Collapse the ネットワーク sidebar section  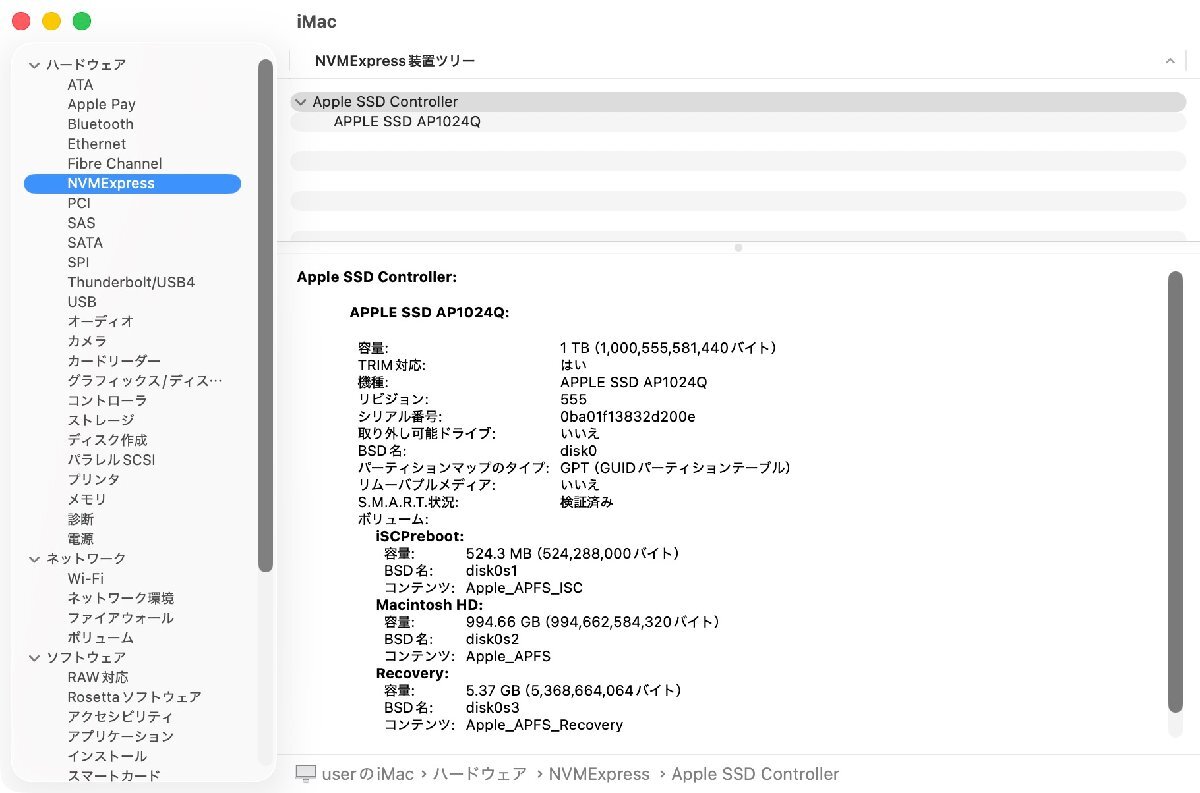pyautogui.click(x=34, y=559)
